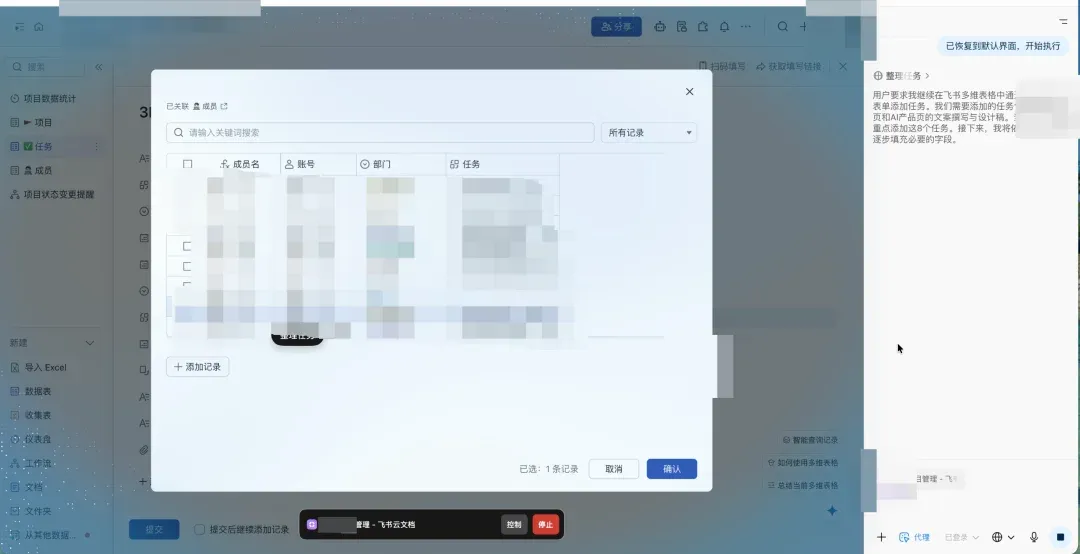Open the AI robot assistant icon

coord(660,27)
